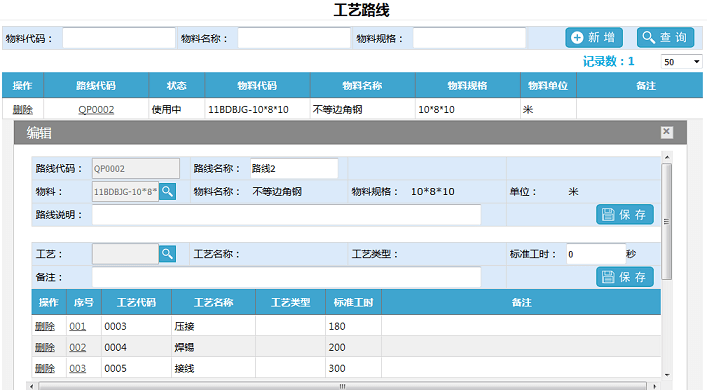Screen dimensions: 707x390
Task: Click the 工艺类型 column header
Action: 291,302
